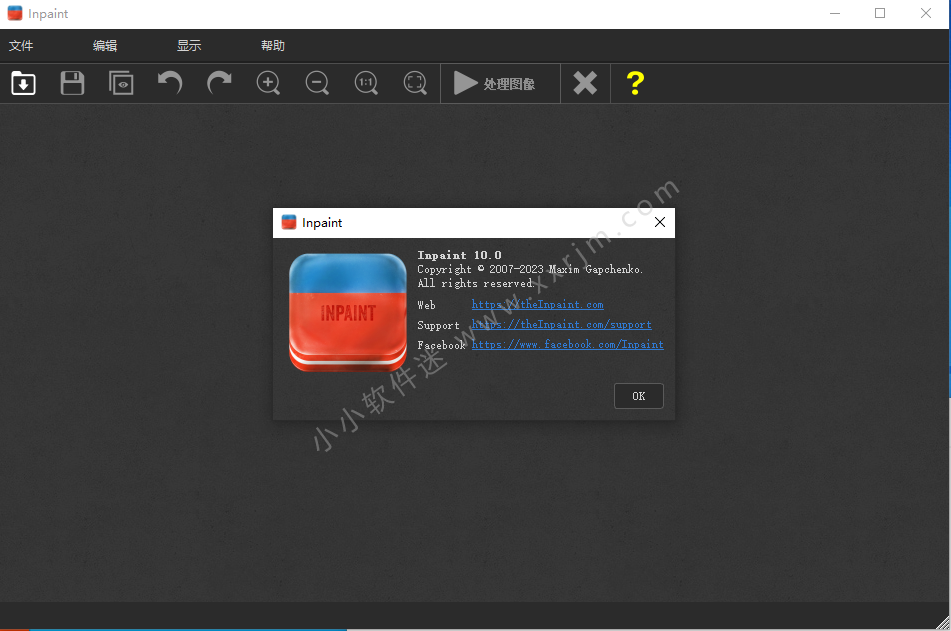This screenshot has width=951, height=631.
Task: Click the X cancel toolbar icon
Action: coord(585,83)
